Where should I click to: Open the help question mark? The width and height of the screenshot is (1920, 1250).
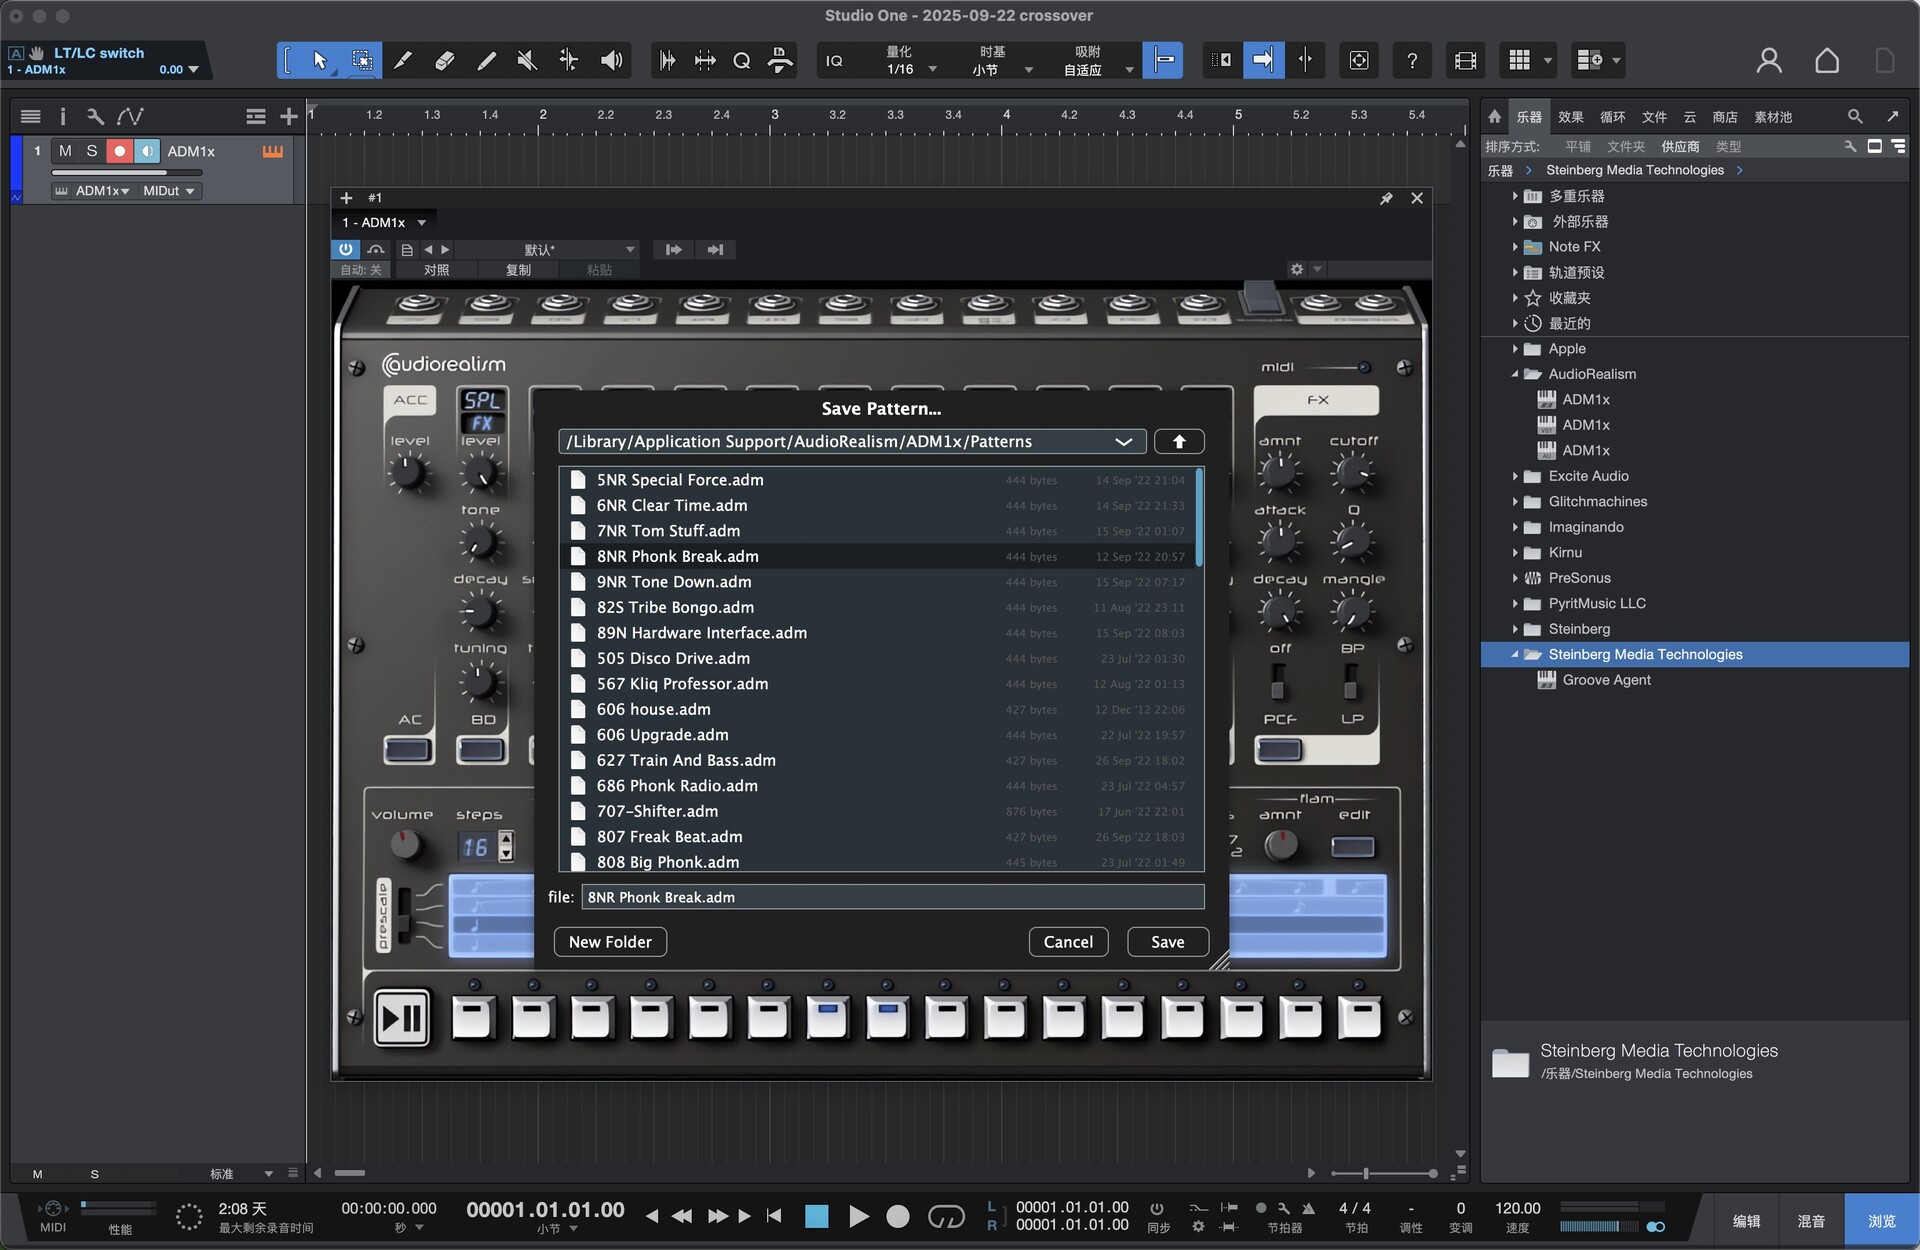(1411, 61)
